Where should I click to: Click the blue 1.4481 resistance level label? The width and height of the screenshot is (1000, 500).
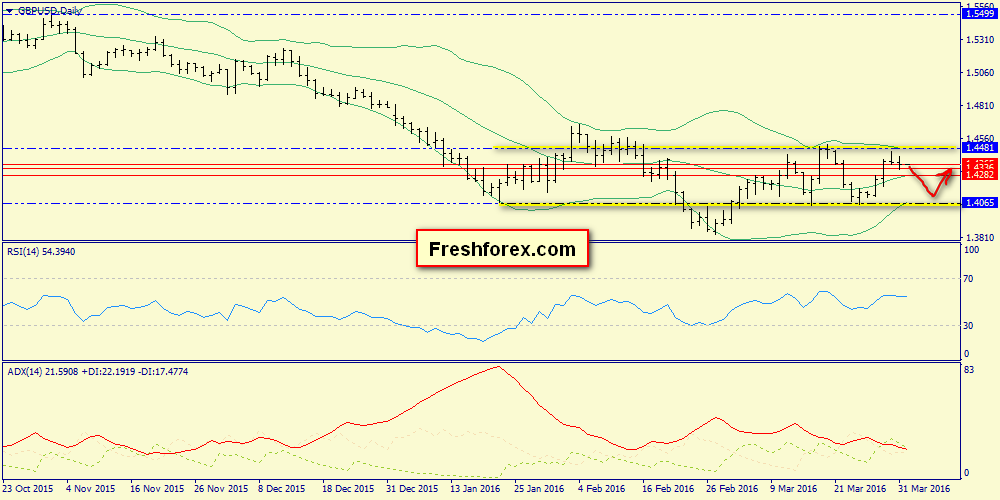982,149
